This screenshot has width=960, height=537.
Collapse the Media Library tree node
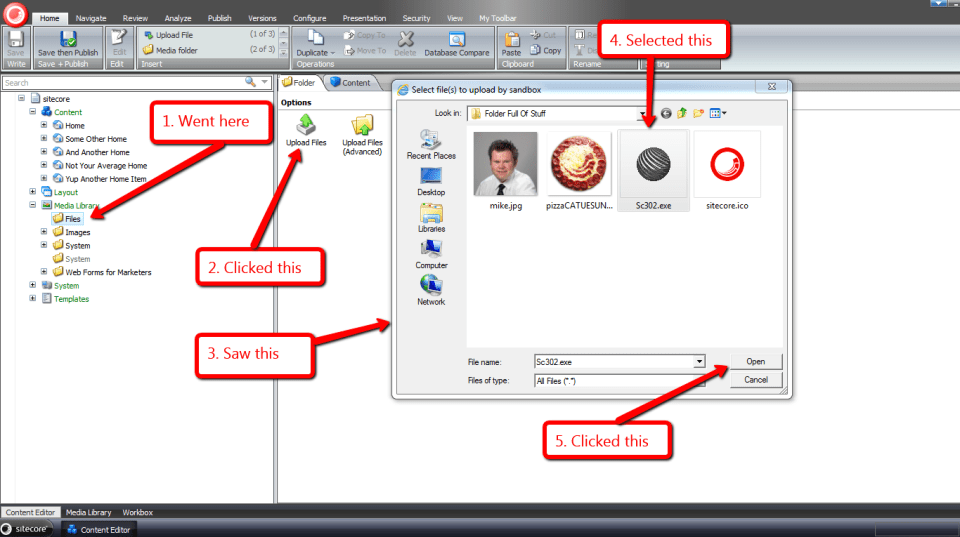pos(33,205)
